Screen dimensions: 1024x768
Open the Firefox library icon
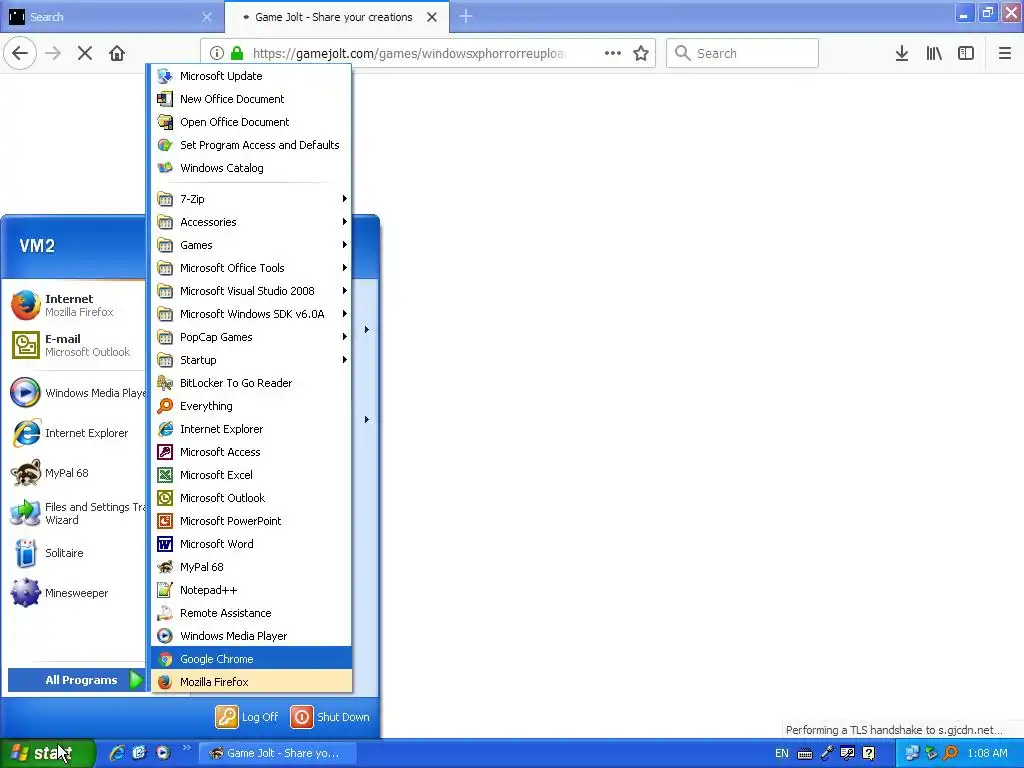pos(934,53)
